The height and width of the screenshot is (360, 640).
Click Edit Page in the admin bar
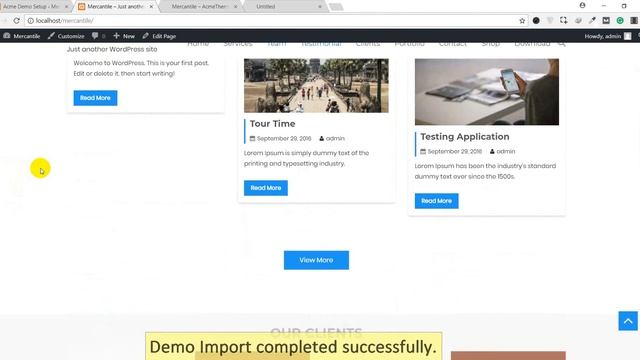click(x=159, y=36)
